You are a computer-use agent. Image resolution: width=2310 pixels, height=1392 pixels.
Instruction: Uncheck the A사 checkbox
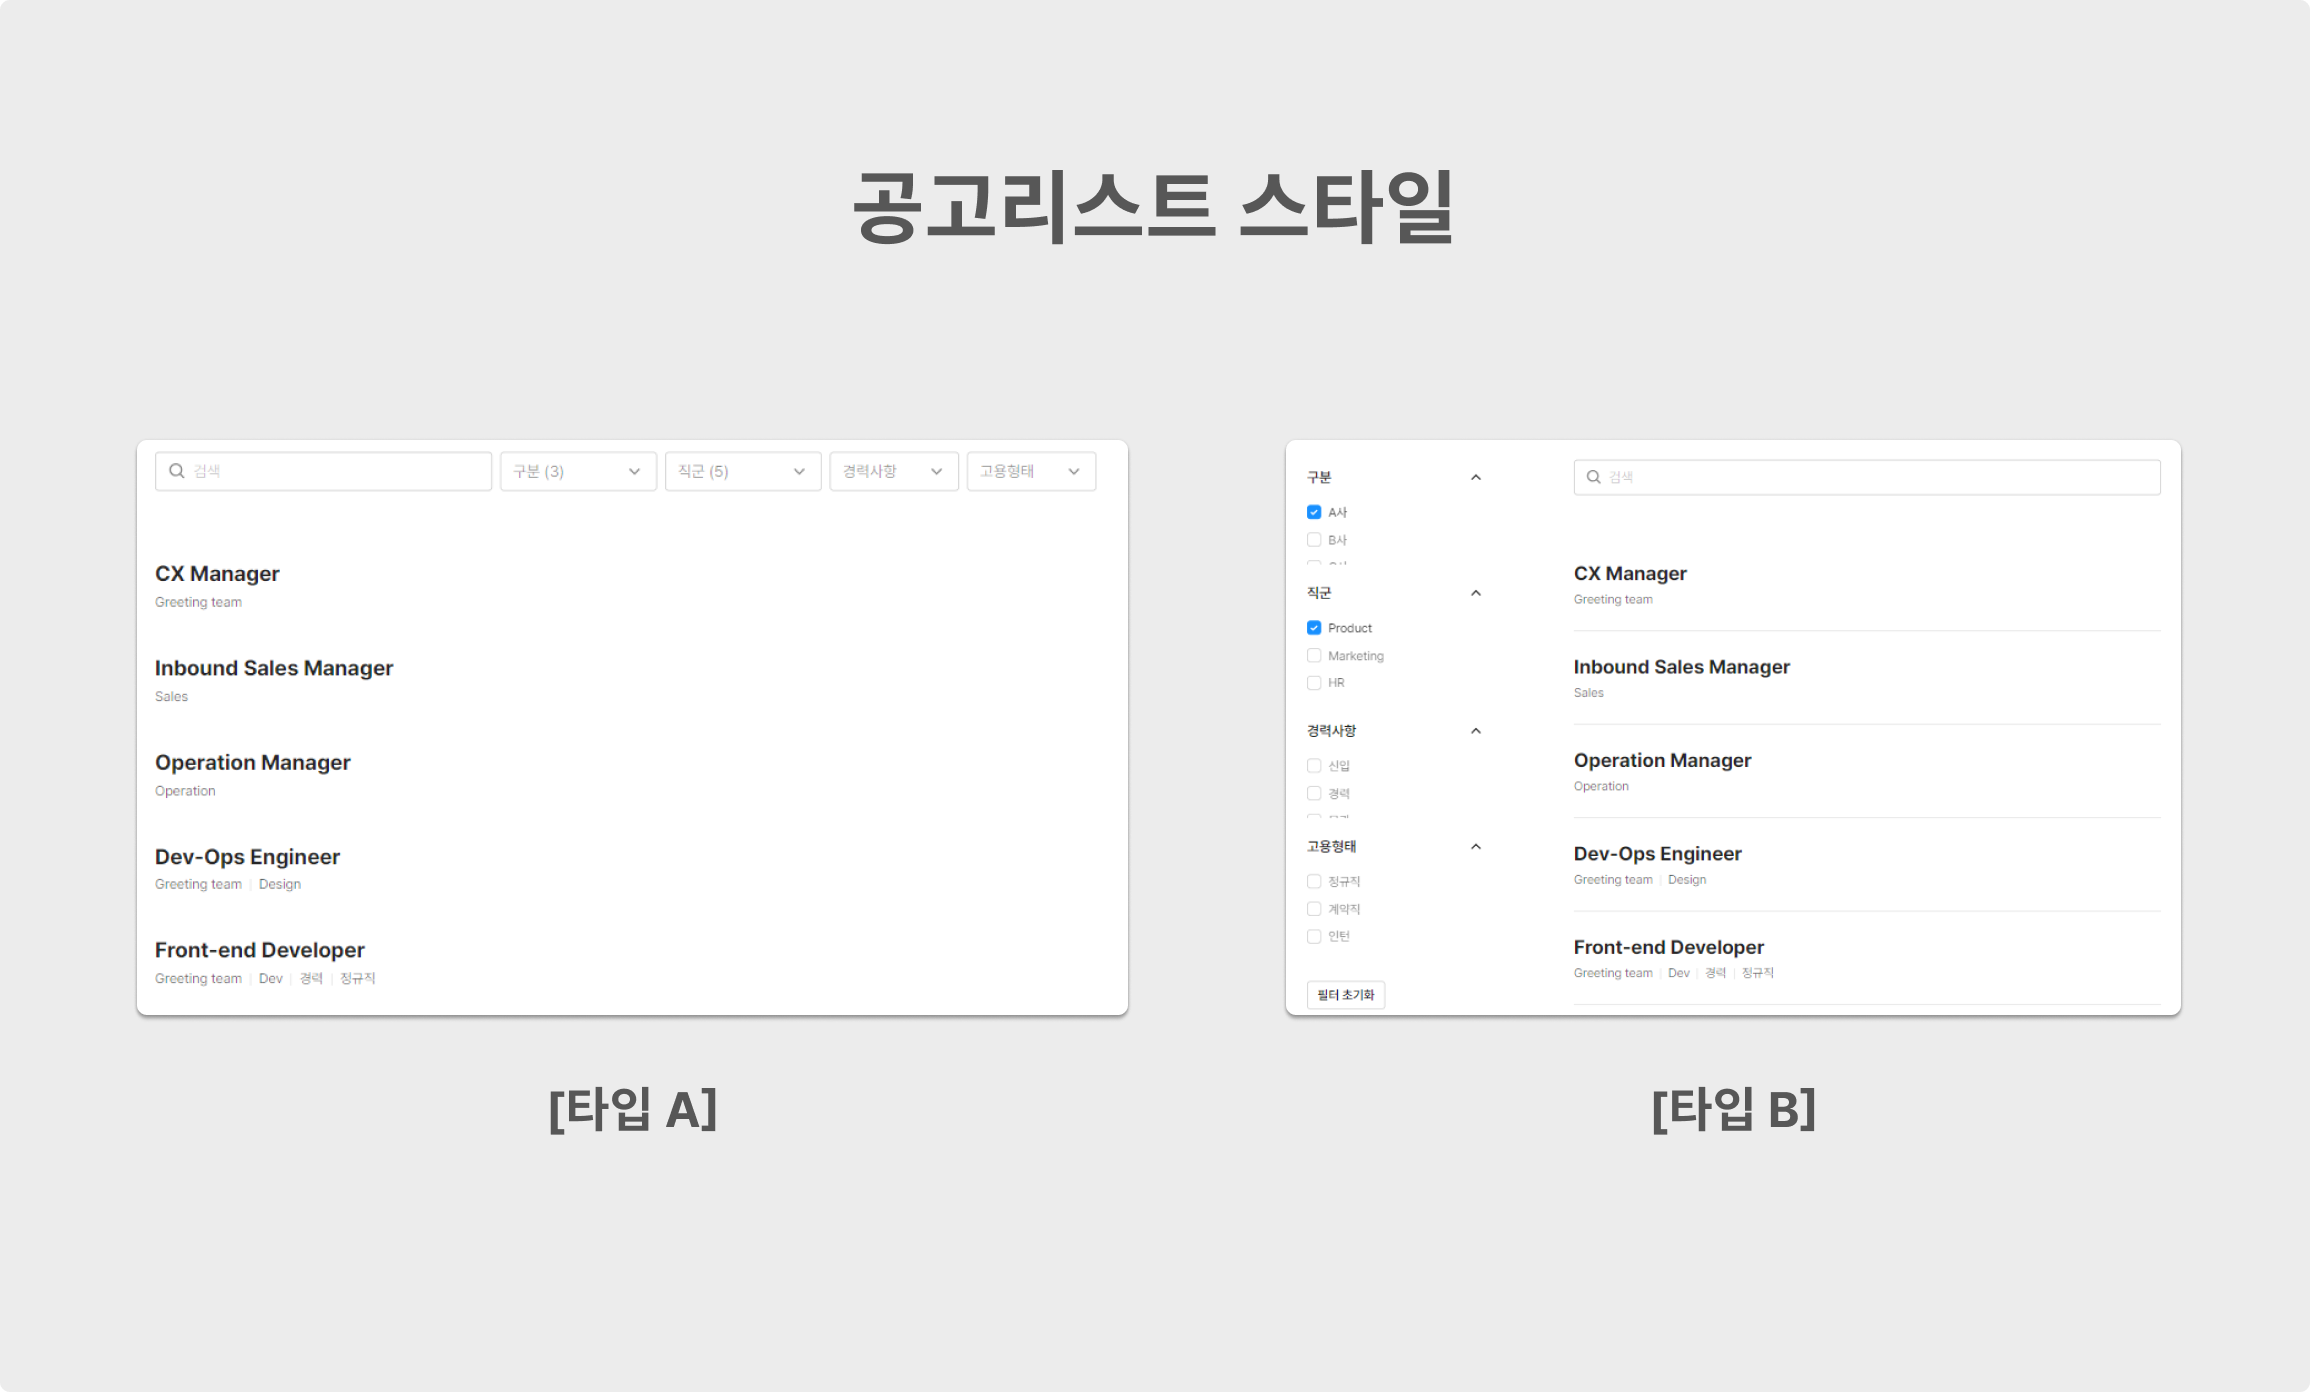[x=1314, y=512]
